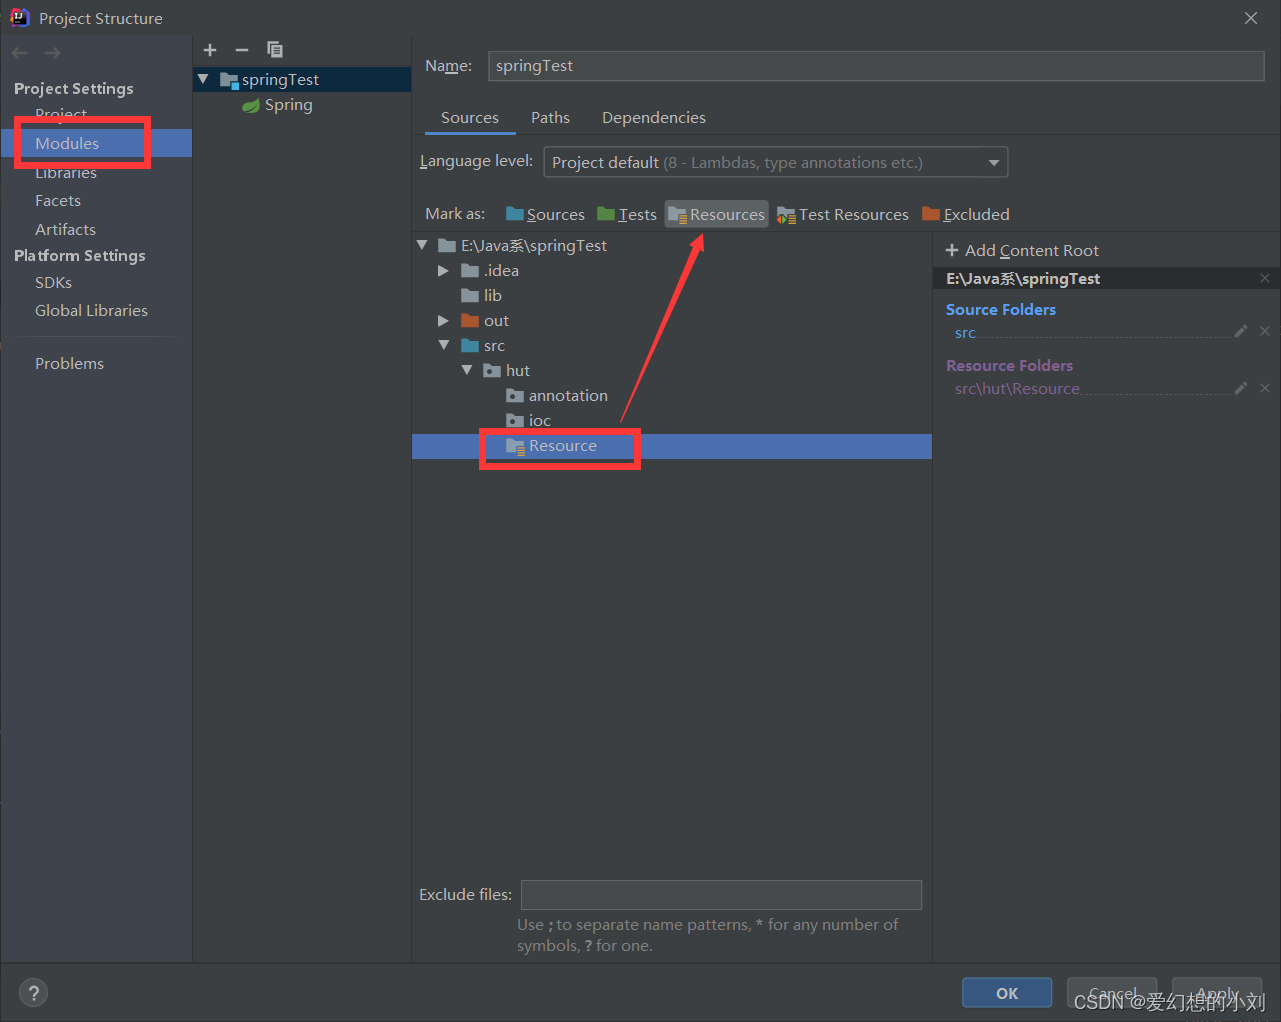Mark folder as Excluded

tap(966, 214)
